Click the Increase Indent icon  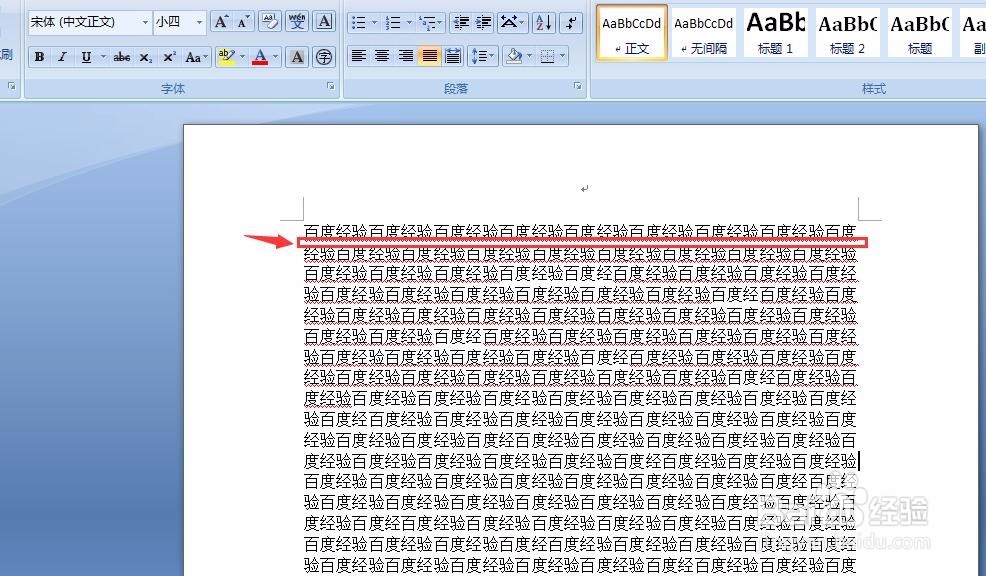484,23
